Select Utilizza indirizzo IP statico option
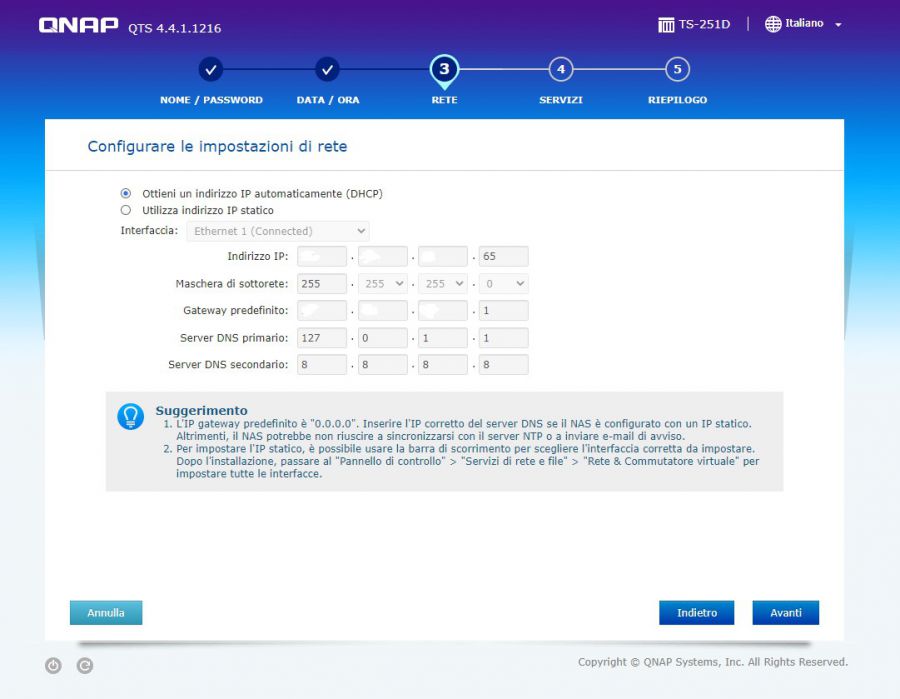The image size is (900, 699). pos(126,210)
